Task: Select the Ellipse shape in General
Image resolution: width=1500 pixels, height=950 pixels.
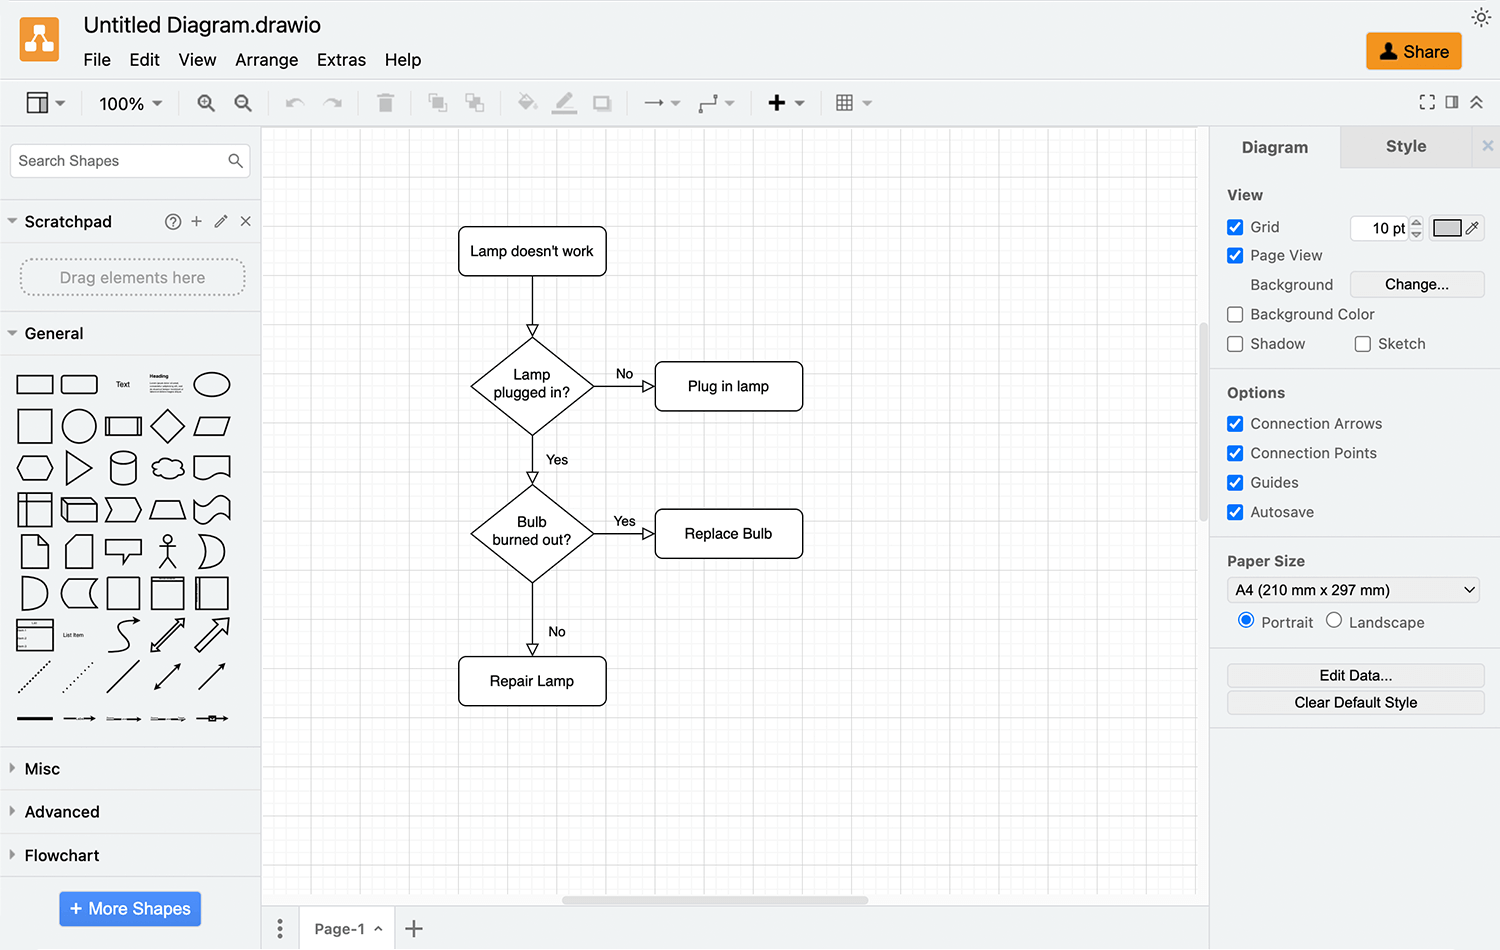Action: (x=212, y=384)
